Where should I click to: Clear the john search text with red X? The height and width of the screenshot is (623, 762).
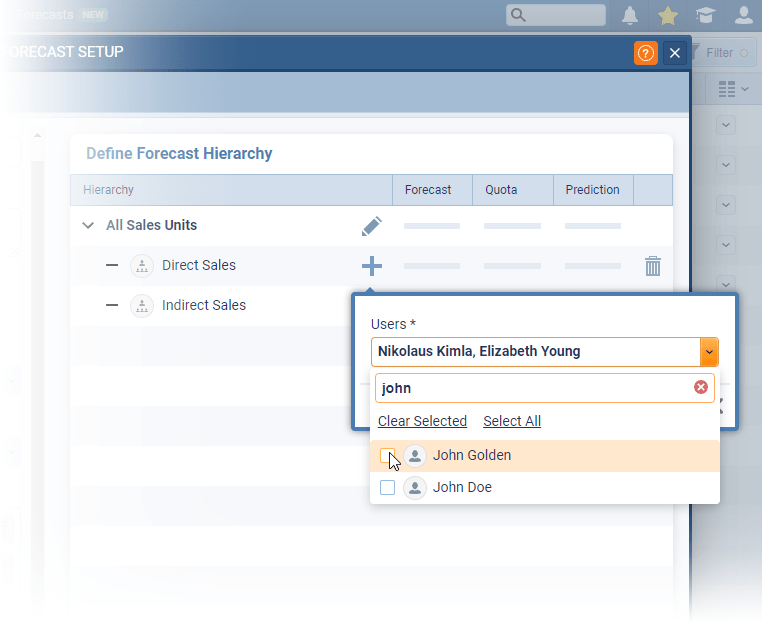point(700,388)
